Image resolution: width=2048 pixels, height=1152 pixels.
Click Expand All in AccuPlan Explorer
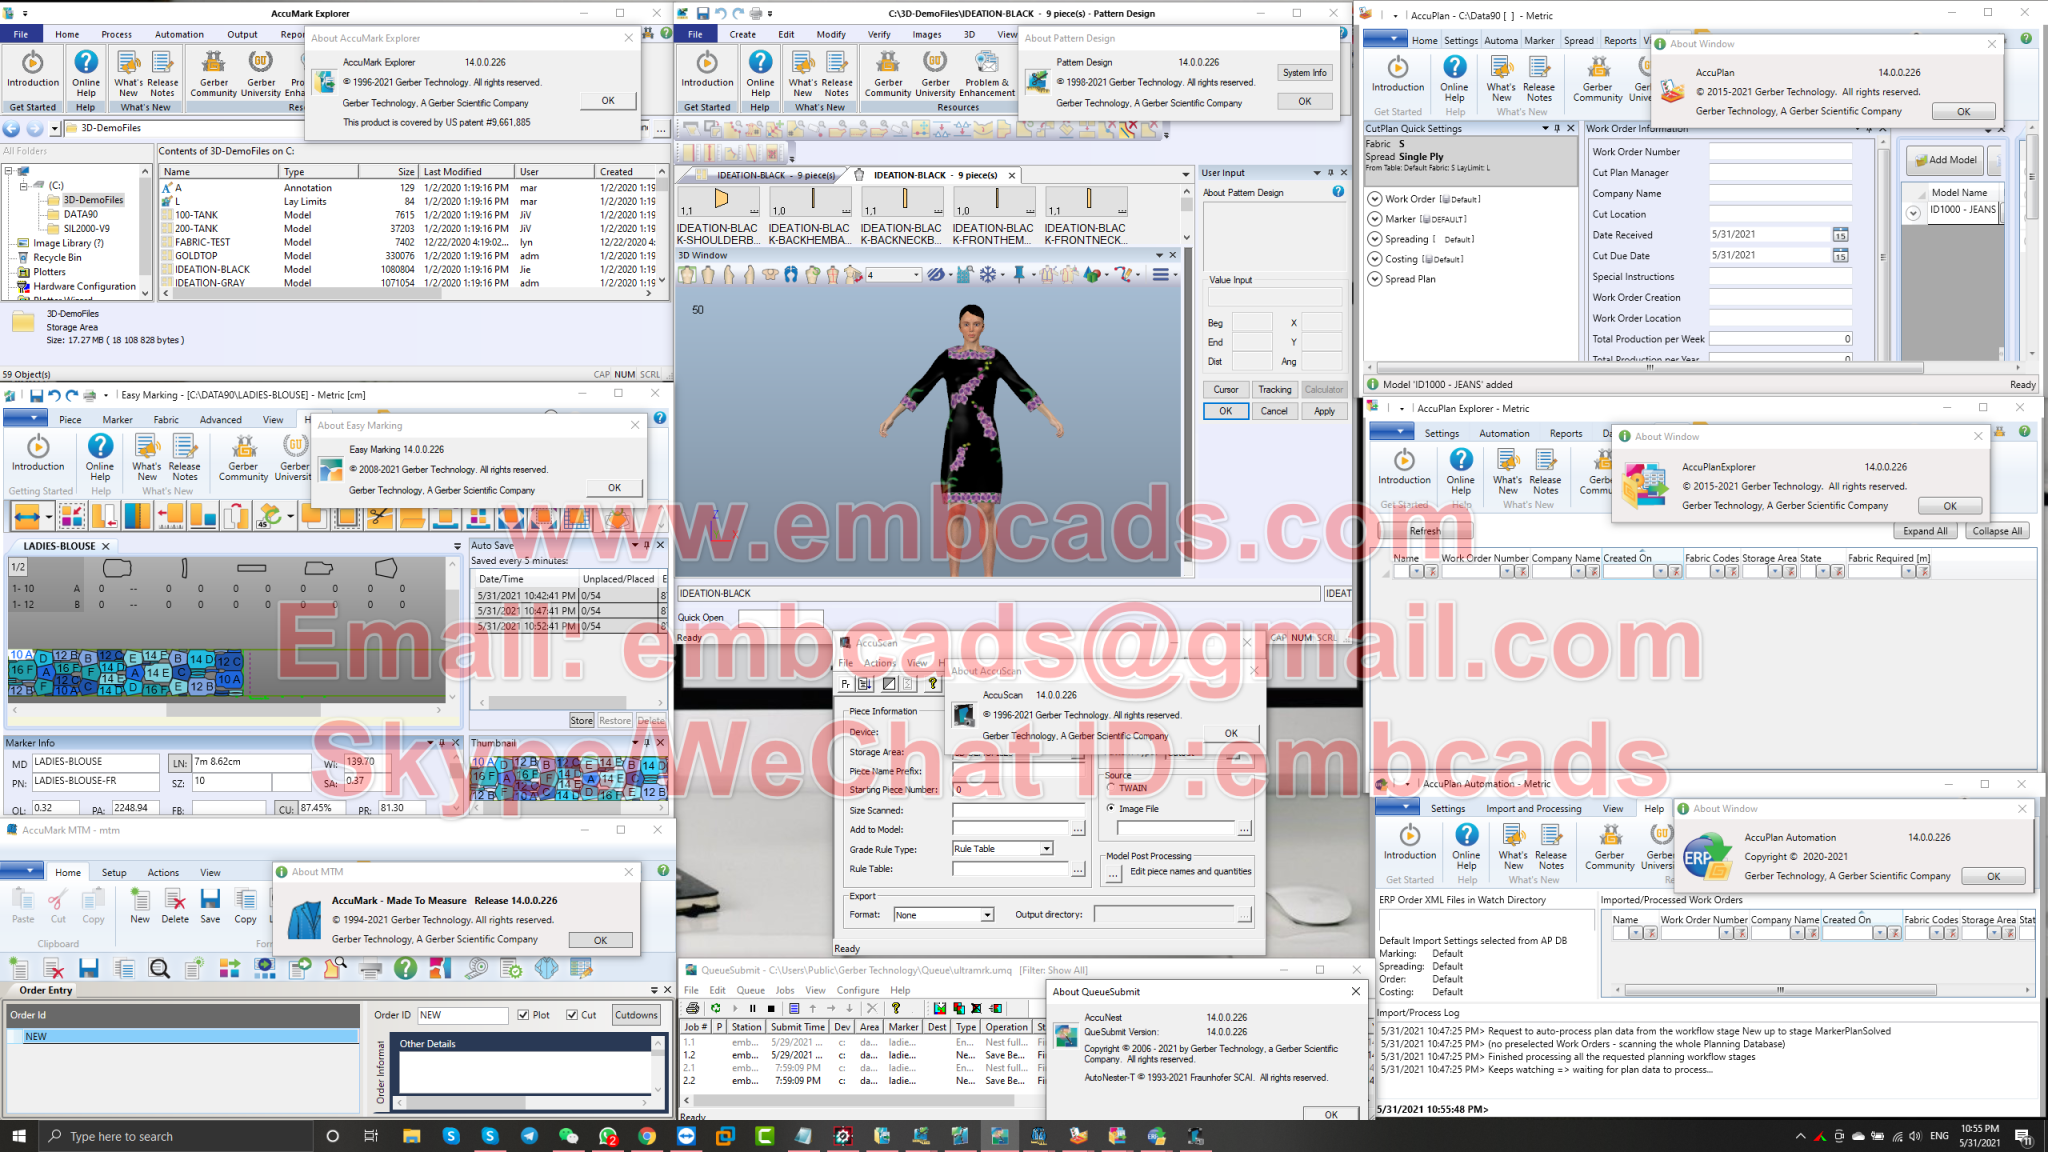tap(1924, 531)
